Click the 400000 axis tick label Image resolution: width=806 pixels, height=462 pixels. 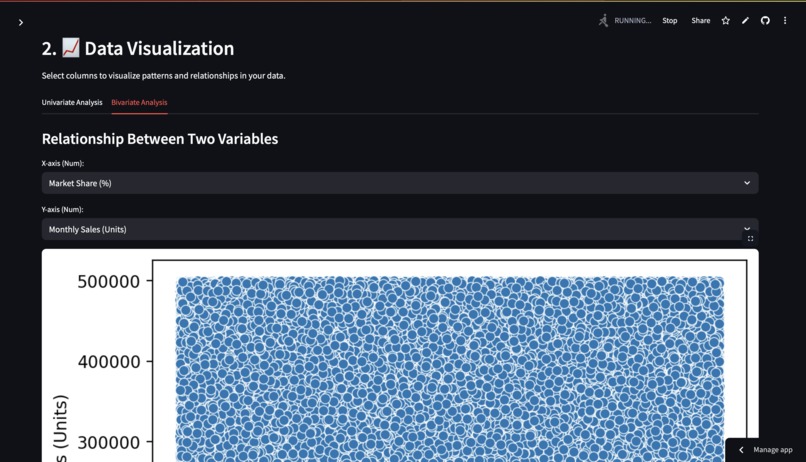109,362
